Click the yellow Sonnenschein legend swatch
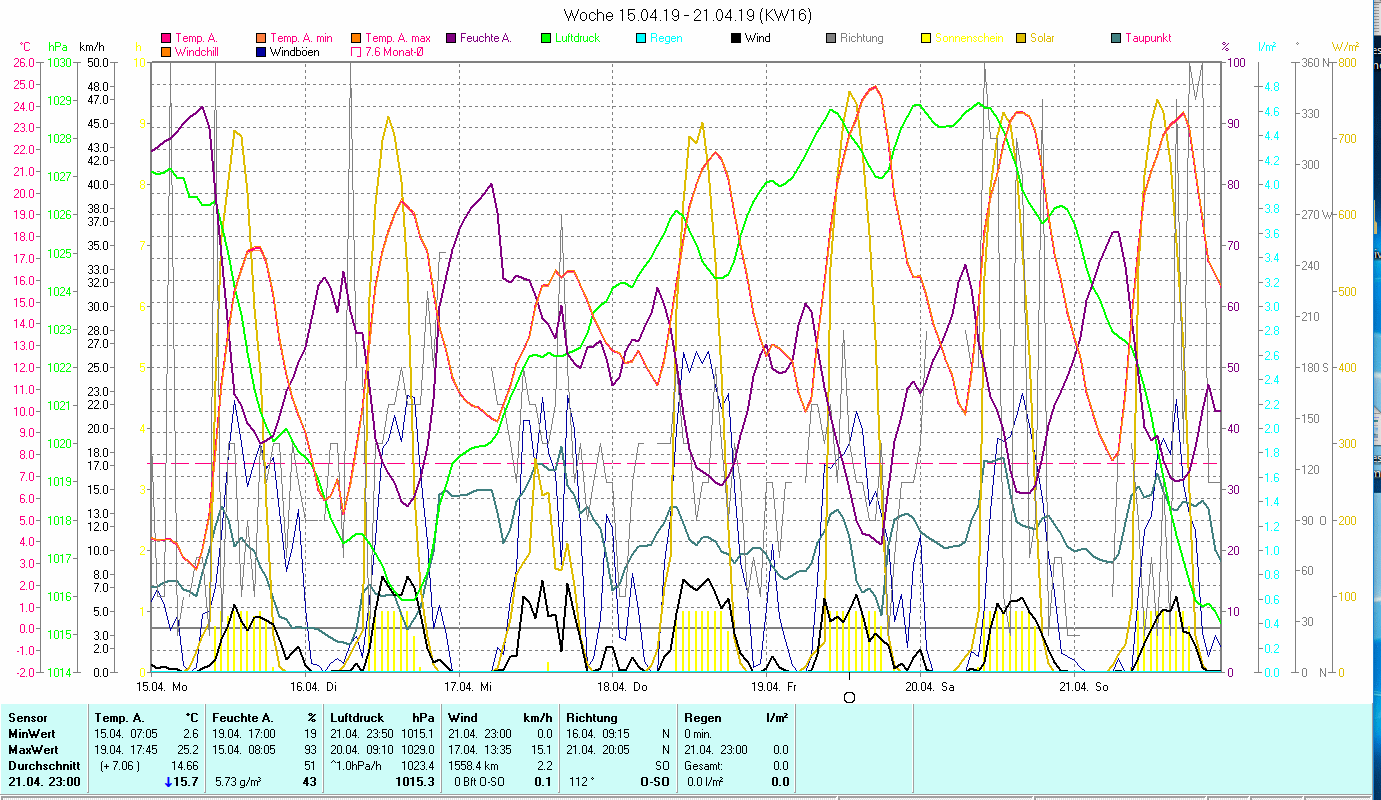The image size is (1381, 800). [x=926, y=38]
